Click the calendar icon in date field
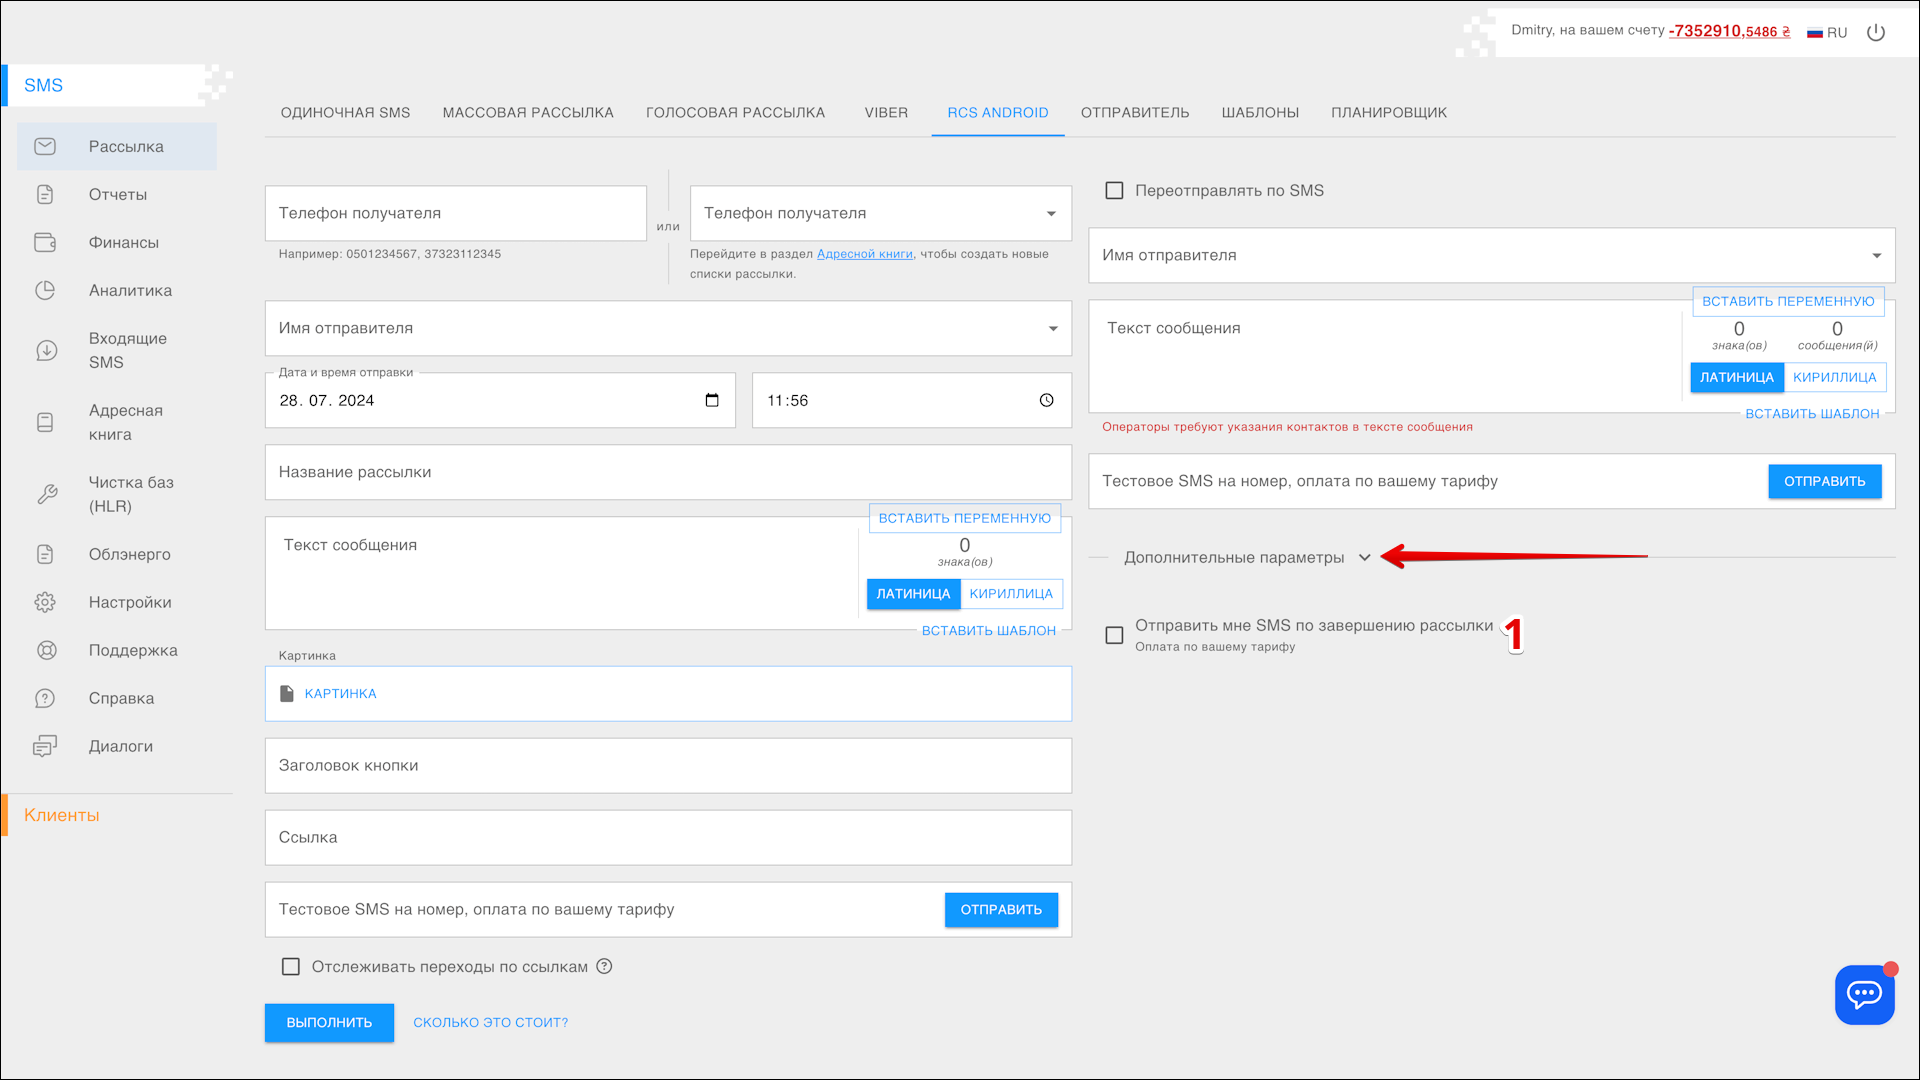 click(x=712, y=400)
